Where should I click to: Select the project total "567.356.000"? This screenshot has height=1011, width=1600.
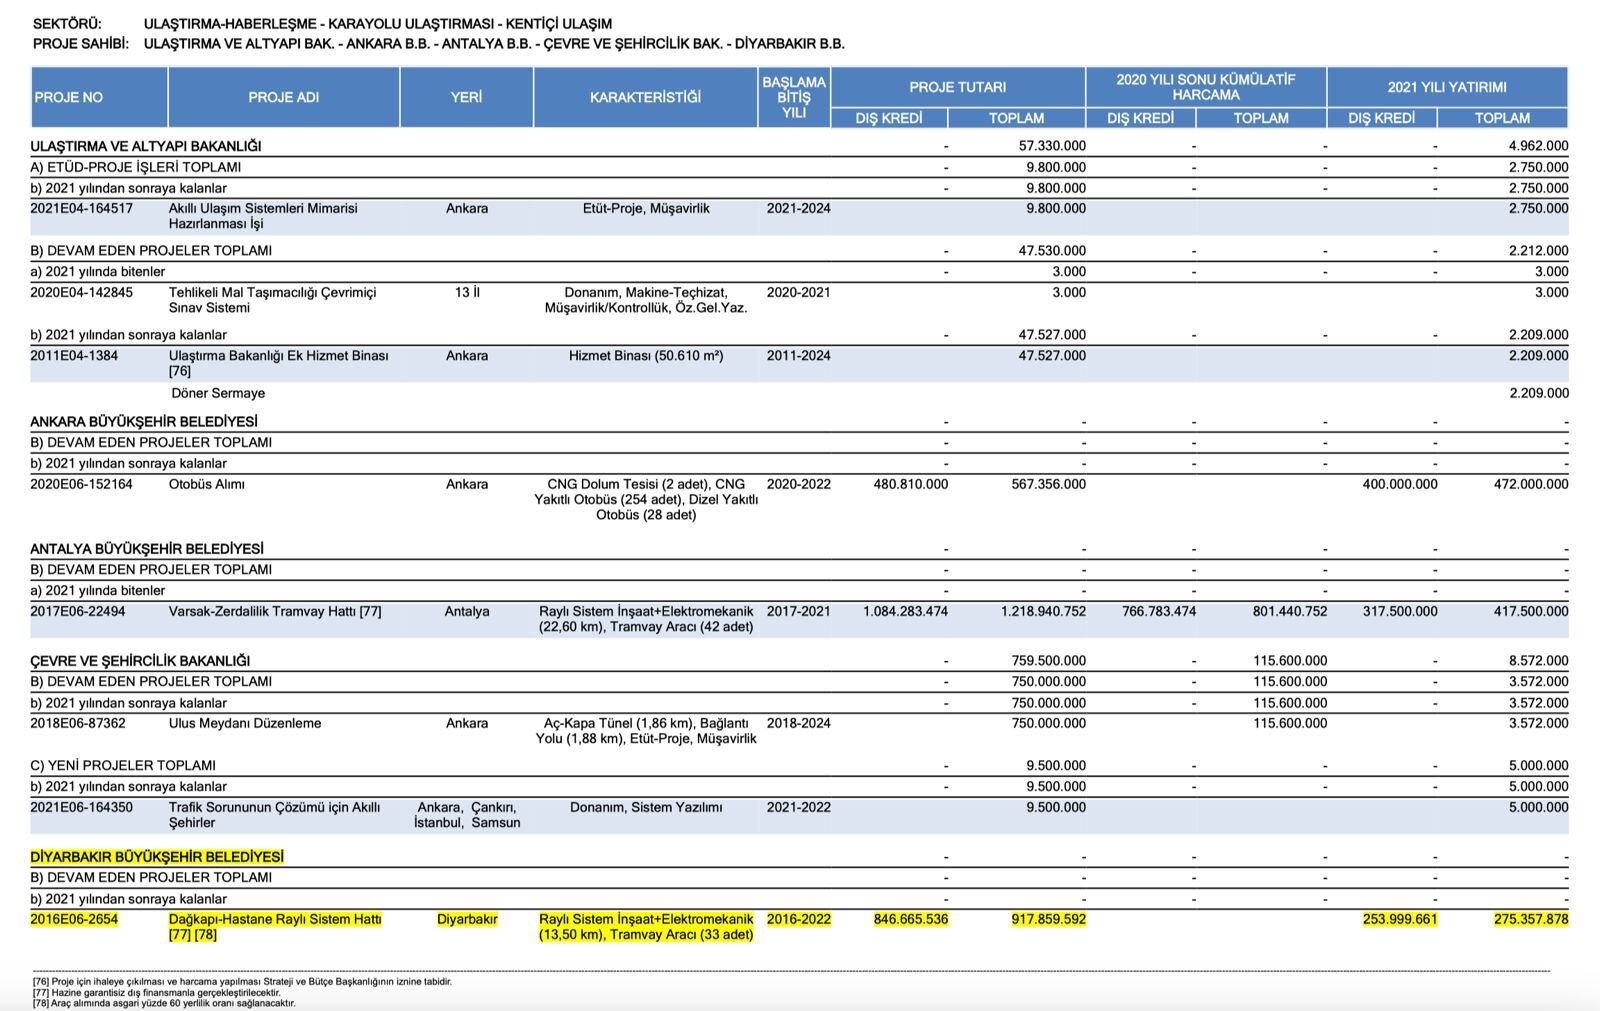coord(1048,485)
